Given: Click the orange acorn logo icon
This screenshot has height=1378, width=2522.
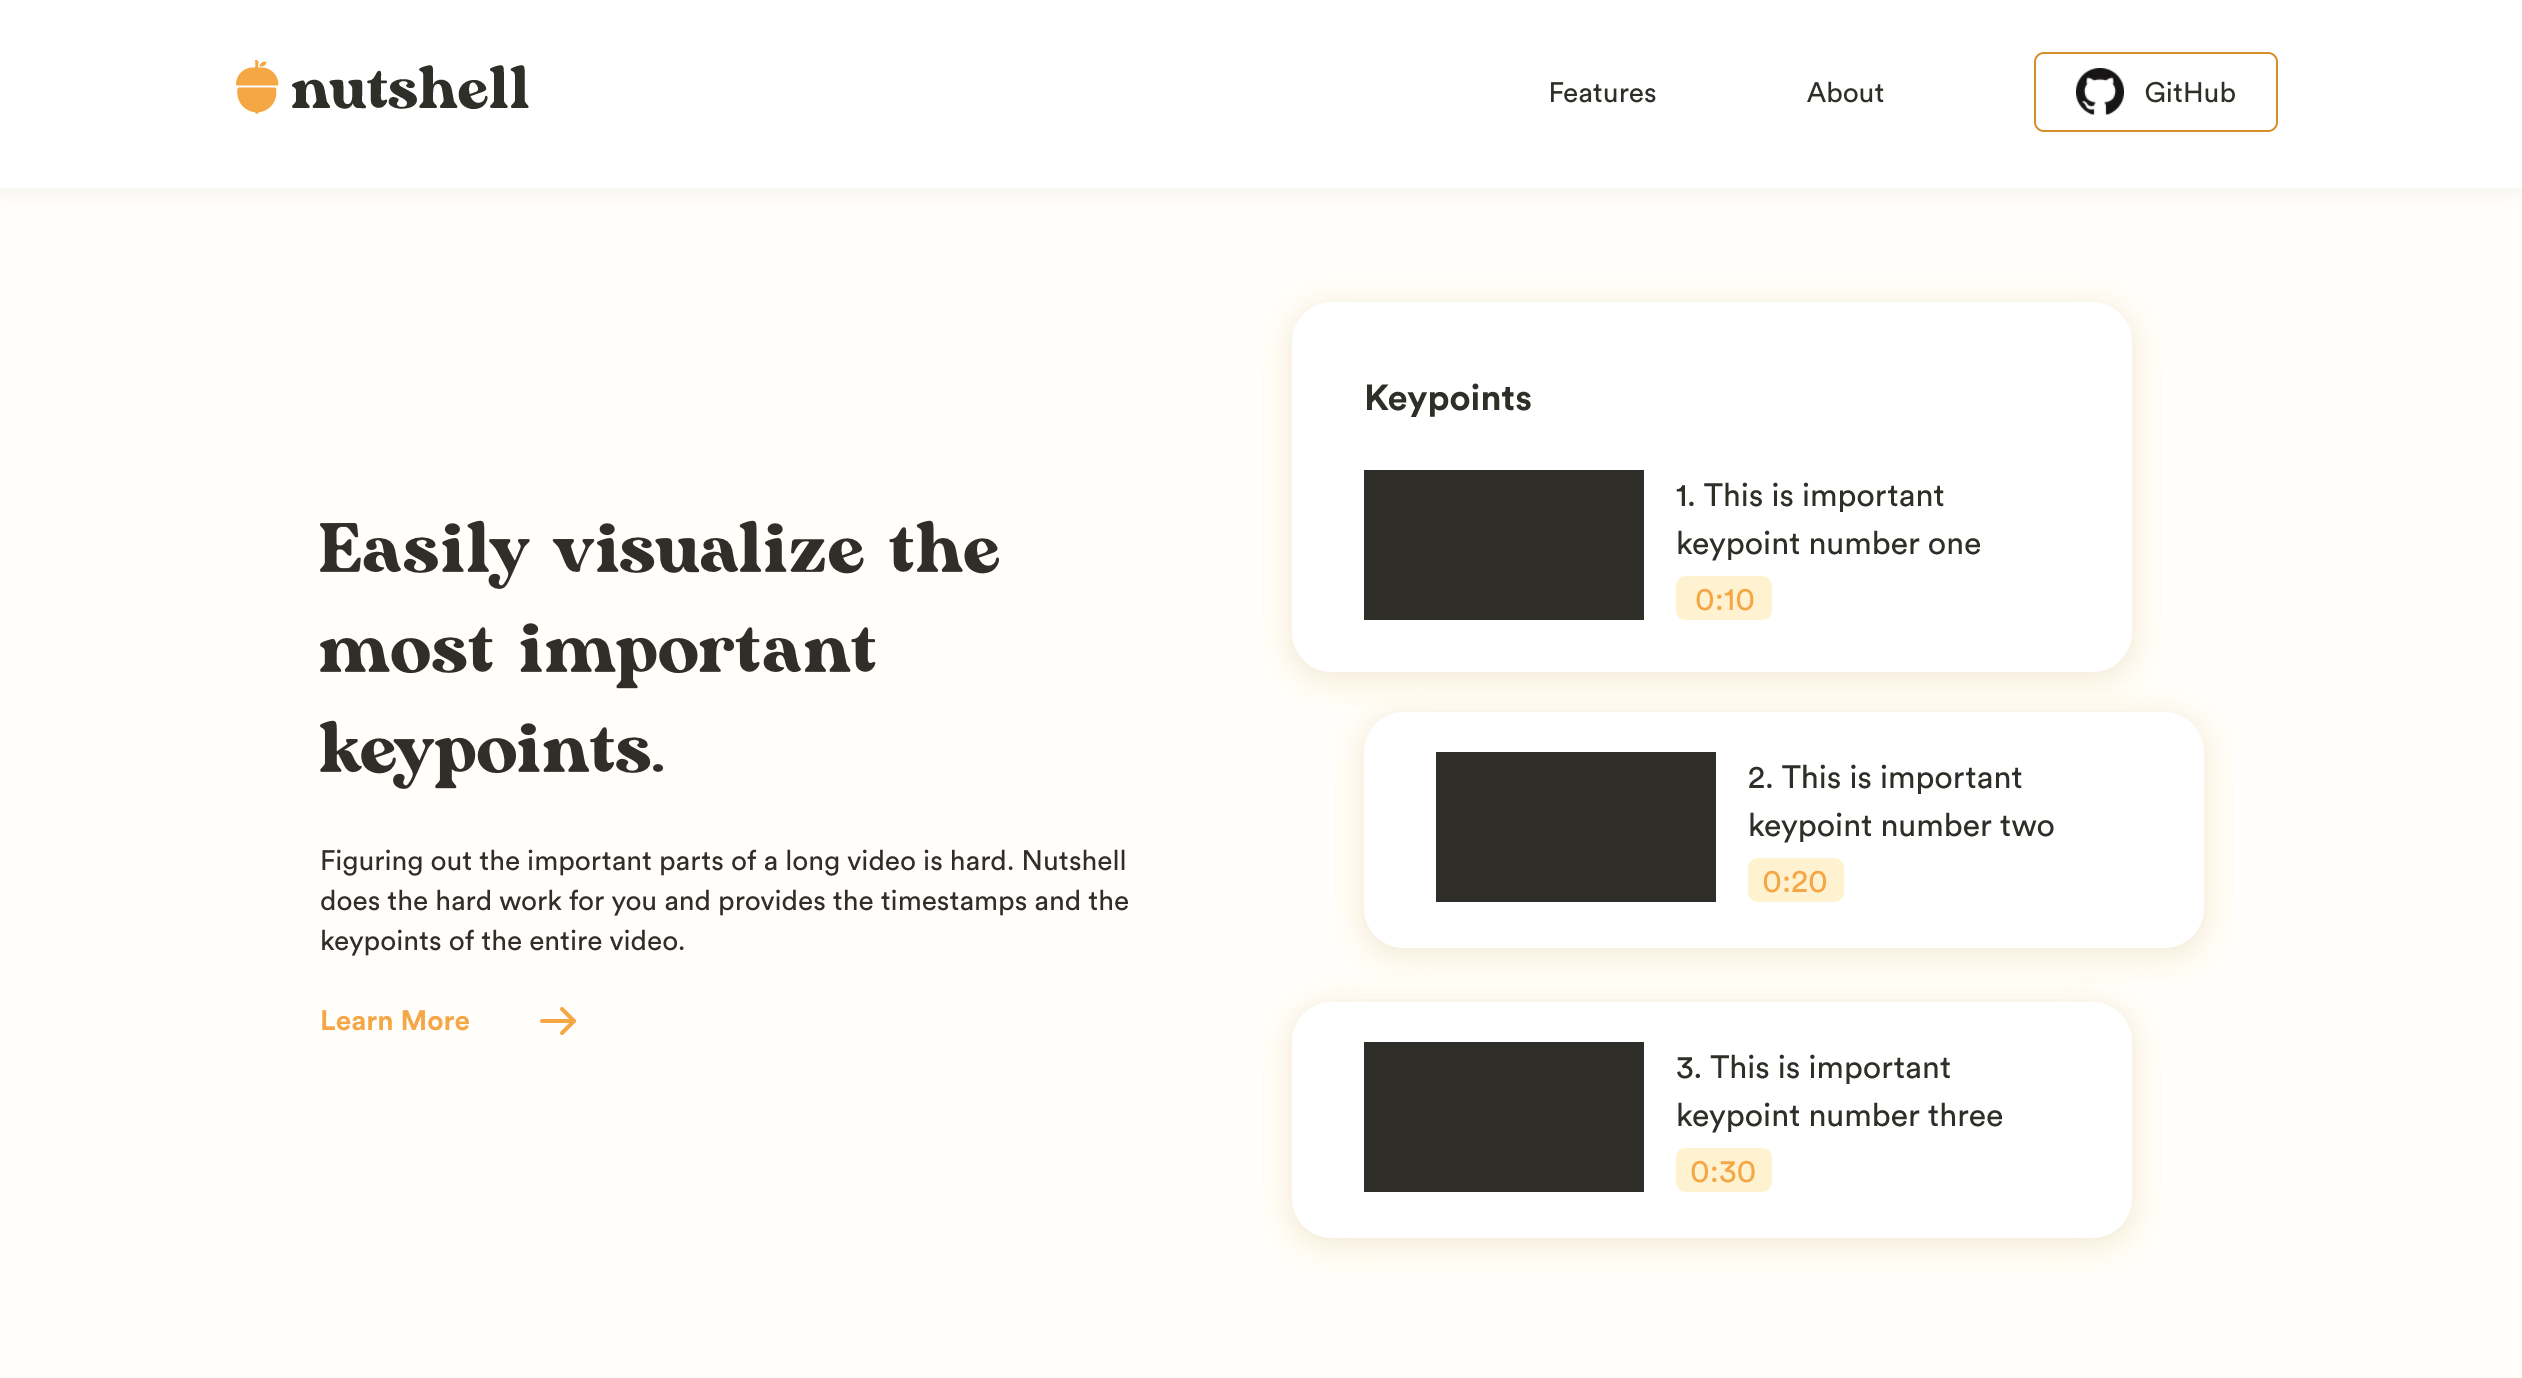Looking at the screenshot, I should coord(256,88).
